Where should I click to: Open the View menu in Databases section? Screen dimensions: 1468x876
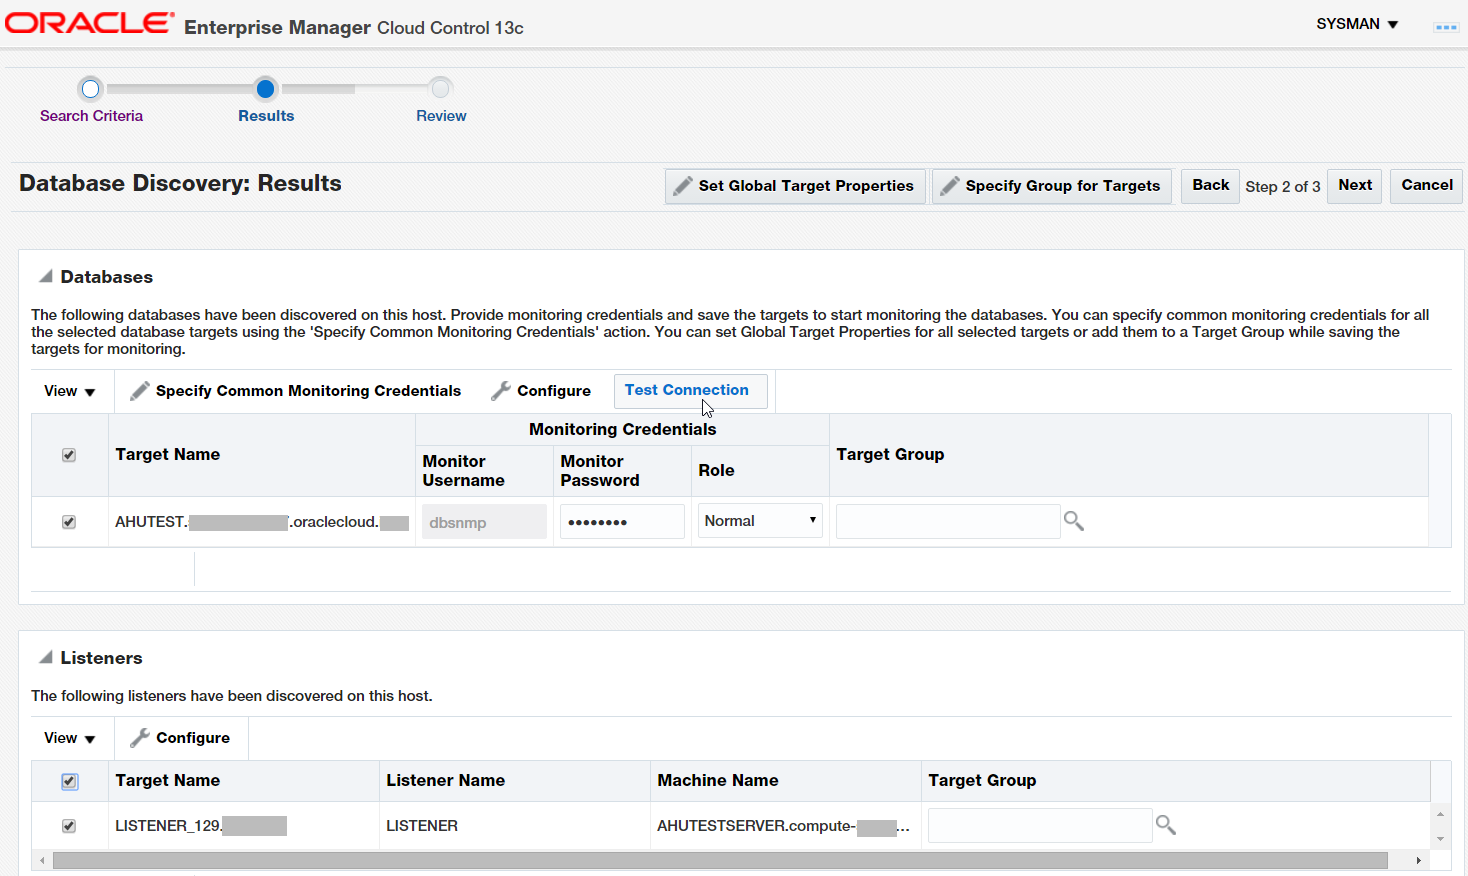(70, 391)
